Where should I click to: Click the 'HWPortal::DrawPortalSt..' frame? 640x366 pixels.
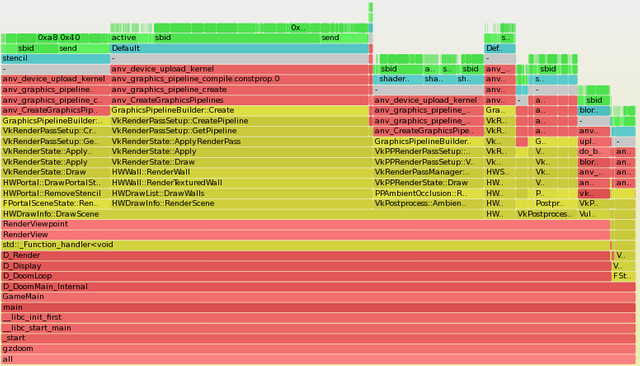pos(56,182)
